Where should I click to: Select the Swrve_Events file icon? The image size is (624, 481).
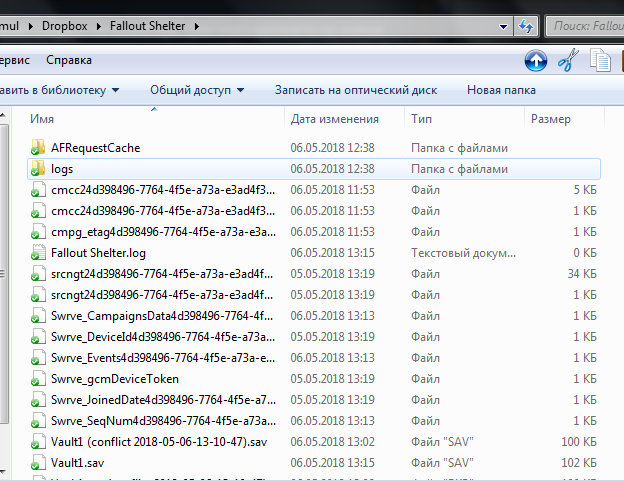click(x=37, y=358)
